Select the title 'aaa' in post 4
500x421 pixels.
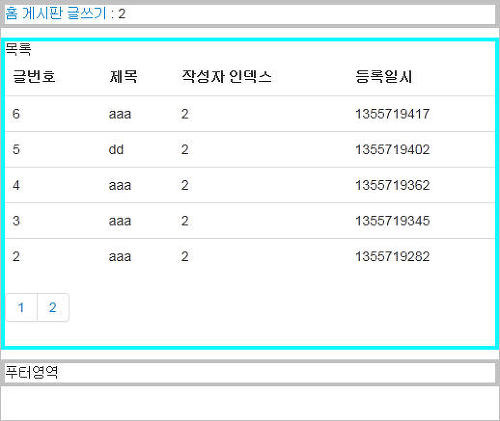120,185
